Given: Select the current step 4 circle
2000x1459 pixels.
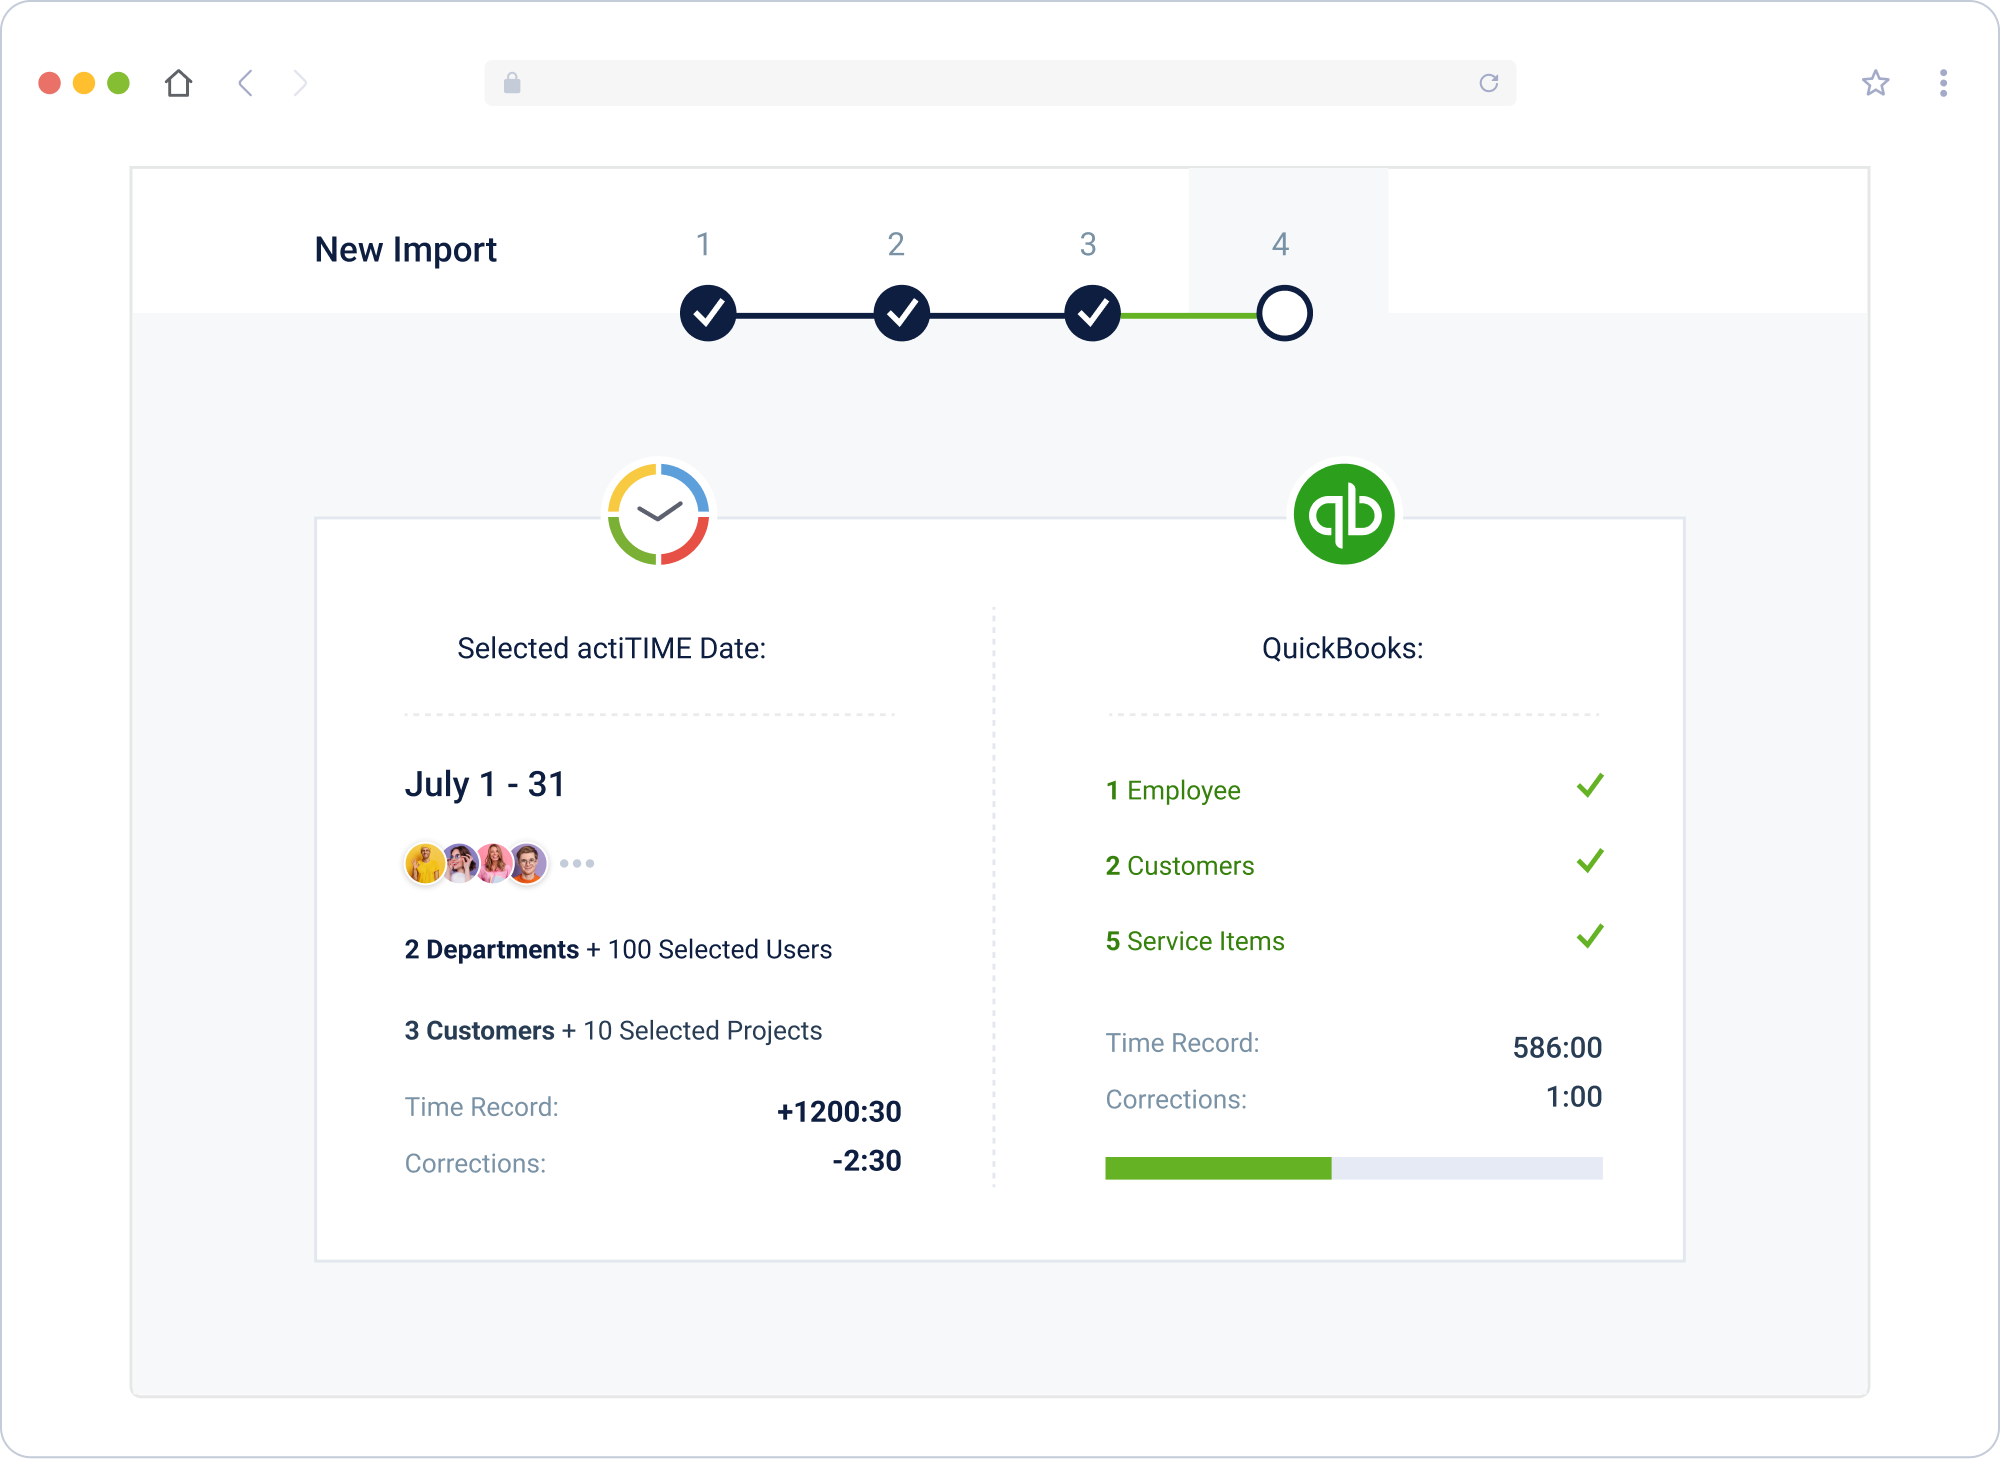Looking at the screenshot, I should point(1284,313).
